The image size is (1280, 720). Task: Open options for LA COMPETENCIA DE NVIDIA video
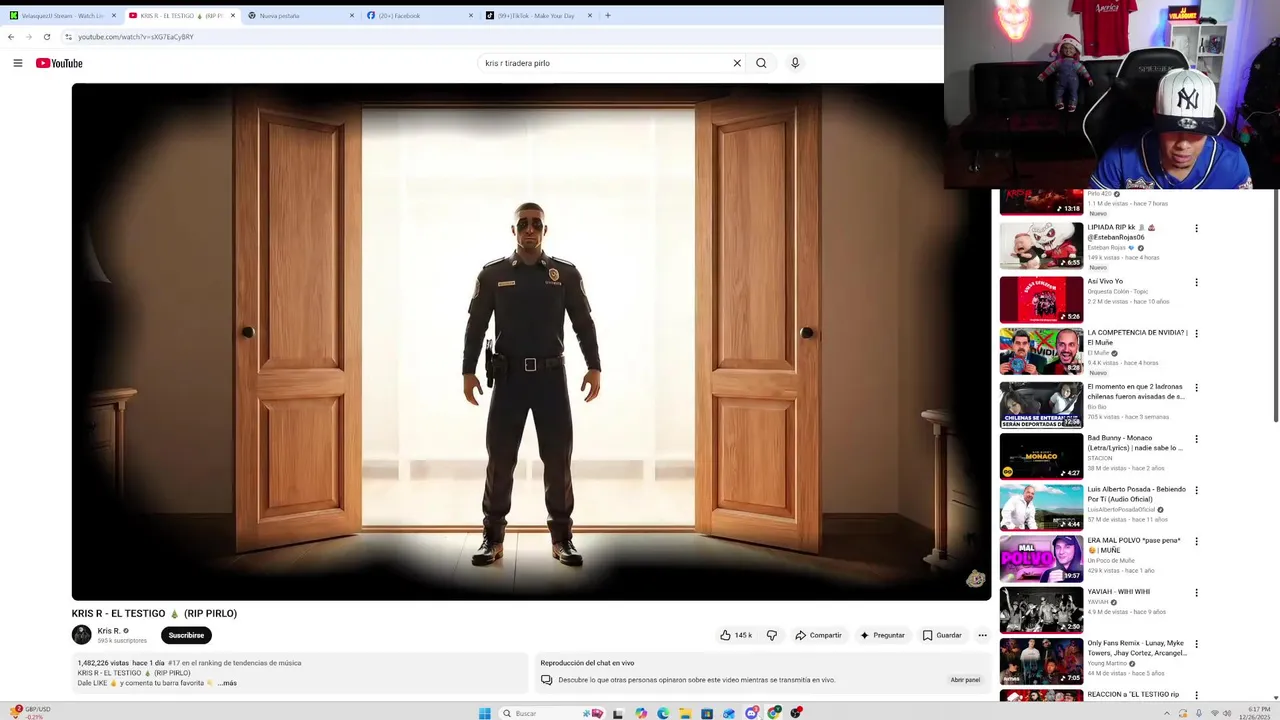click(1196, 334)
